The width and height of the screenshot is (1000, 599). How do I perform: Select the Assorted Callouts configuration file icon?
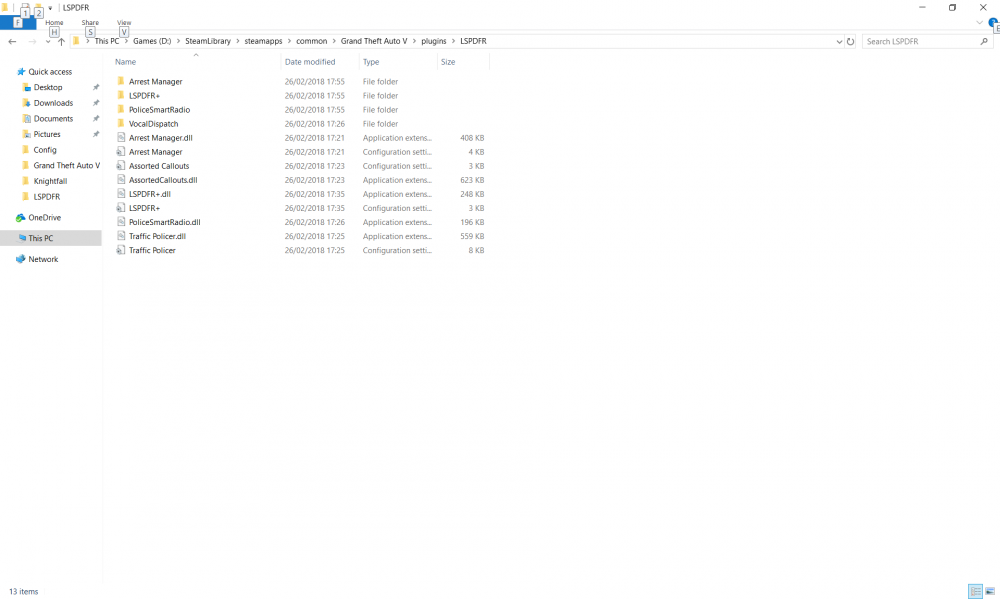click(x=121, y=165)
